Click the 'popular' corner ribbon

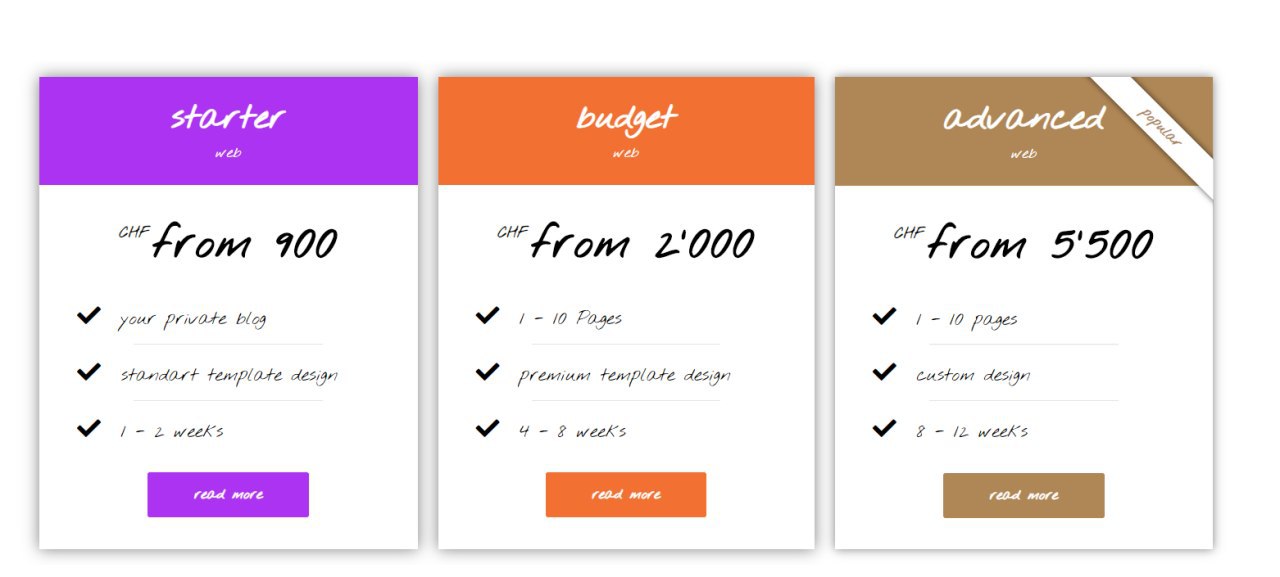[x=1160, y=127]
